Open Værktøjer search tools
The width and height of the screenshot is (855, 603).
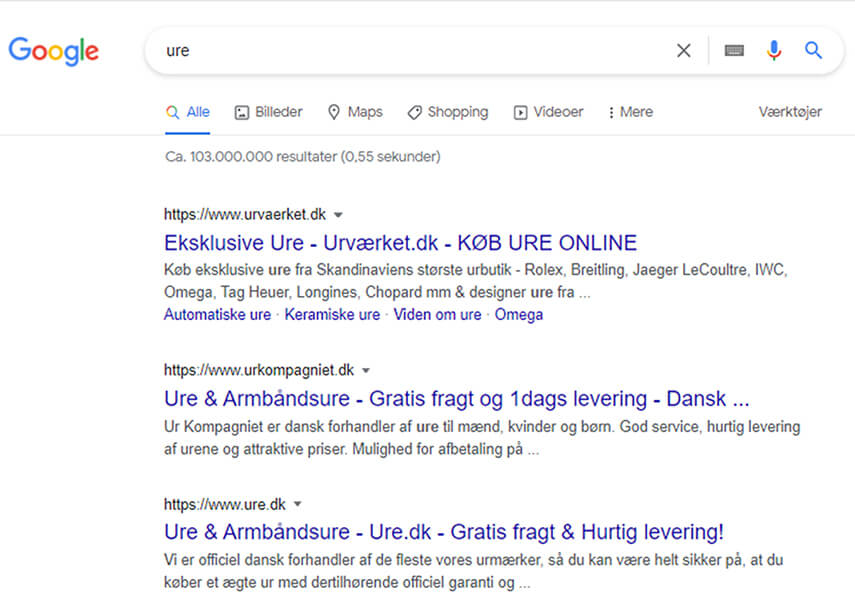[x=790, y=112]
